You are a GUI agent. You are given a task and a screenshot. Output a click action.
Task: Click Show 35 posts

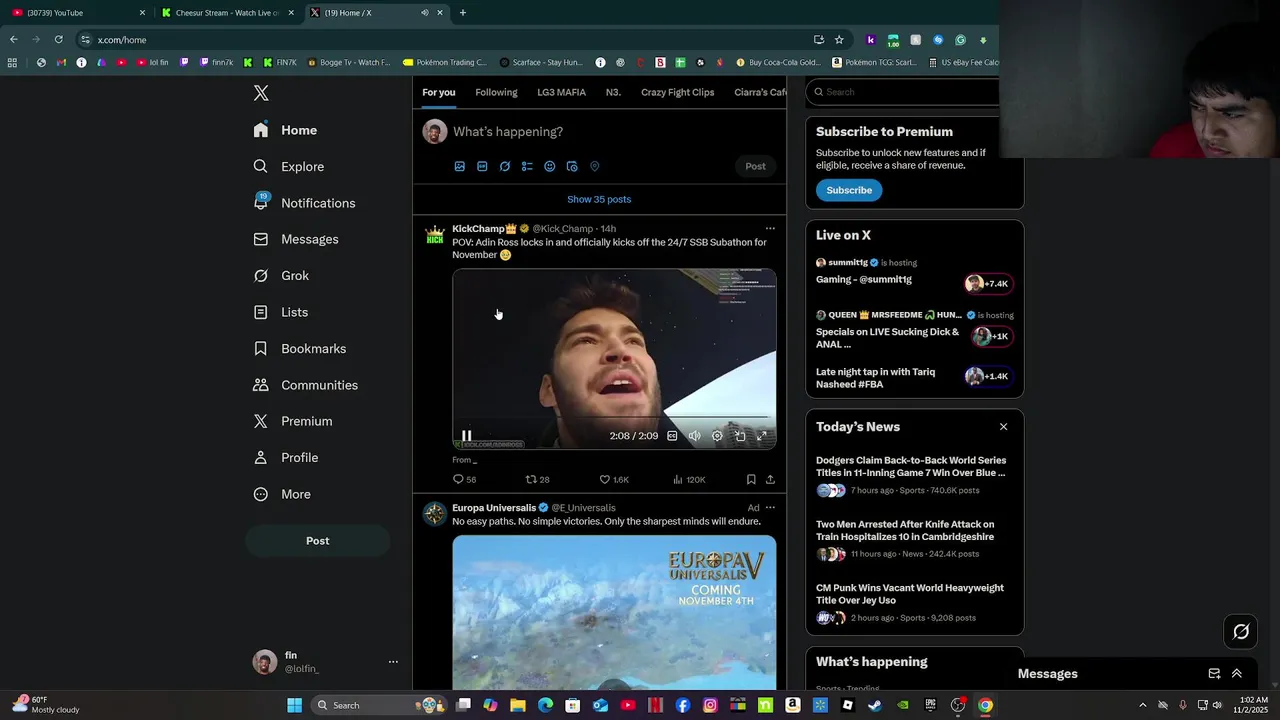coord(599,199)
